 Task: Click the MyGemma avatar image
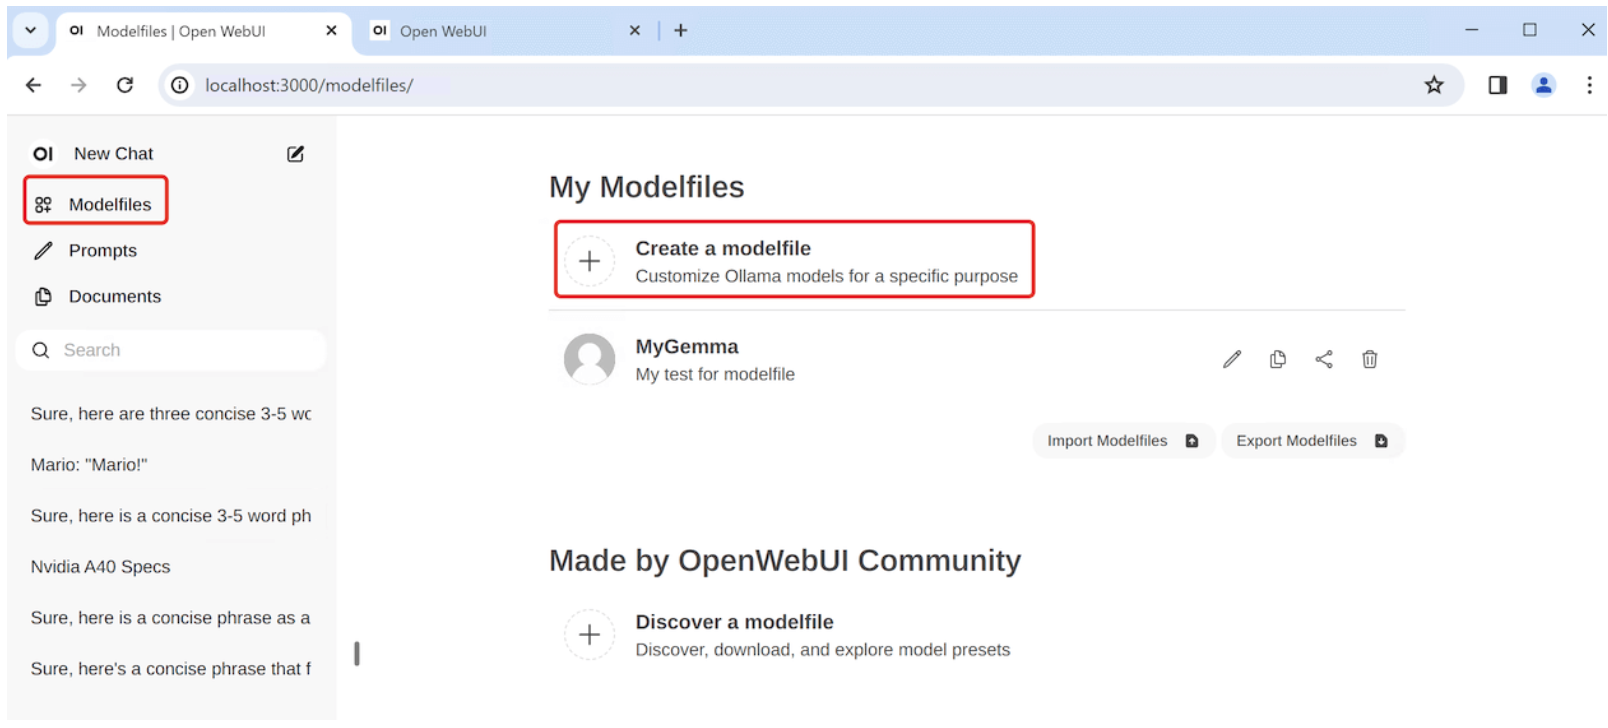(590, 359)
